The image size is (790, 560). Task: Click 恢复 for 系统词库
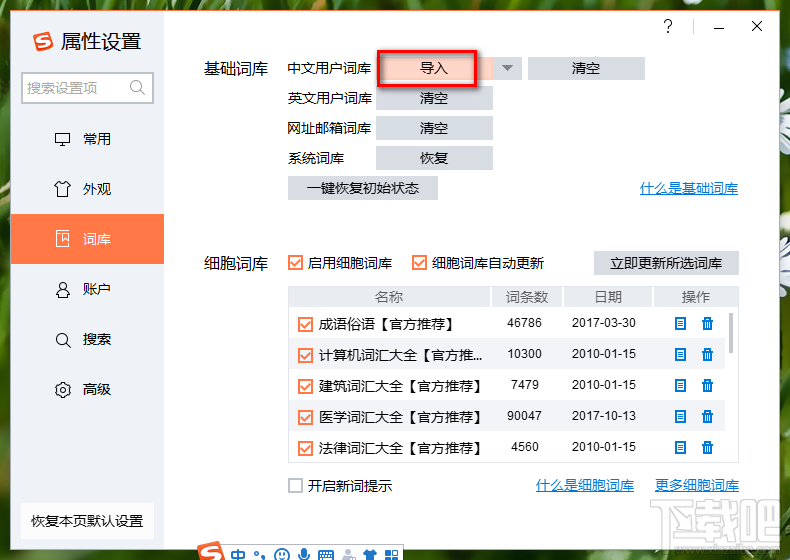pos(434,158)
